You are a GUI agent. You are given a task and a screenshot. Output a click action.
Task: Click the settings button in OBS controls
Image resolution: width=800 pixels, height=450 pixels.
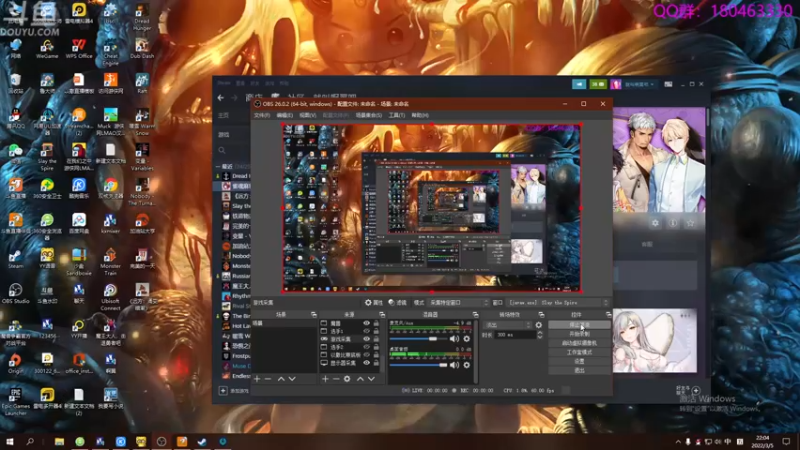point(580,361)
